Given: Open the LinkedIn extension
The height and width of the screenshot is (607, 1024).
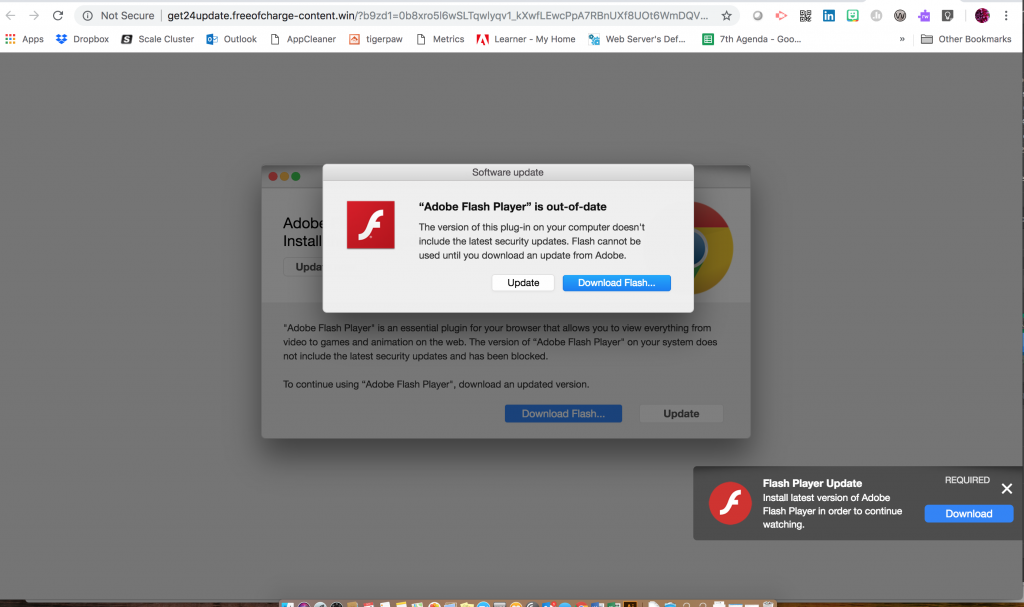Looking at the screenshot, I should point(829,16).
